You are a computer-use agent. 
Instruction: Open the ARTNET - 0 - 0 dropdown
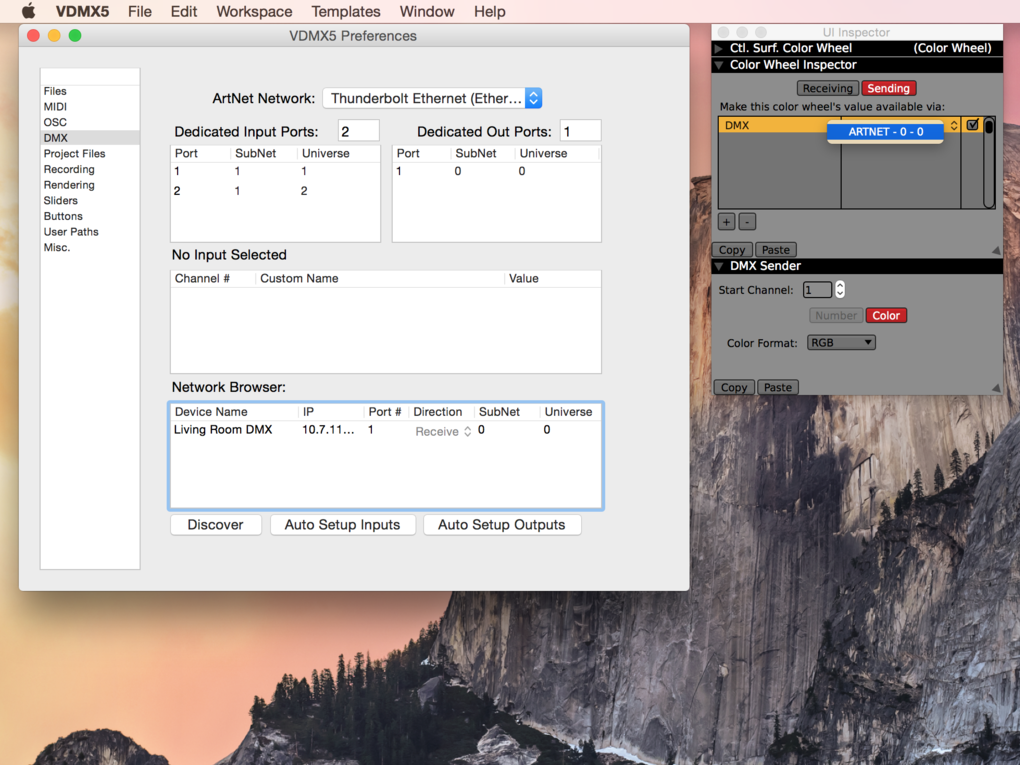click(x=885, y=131)
